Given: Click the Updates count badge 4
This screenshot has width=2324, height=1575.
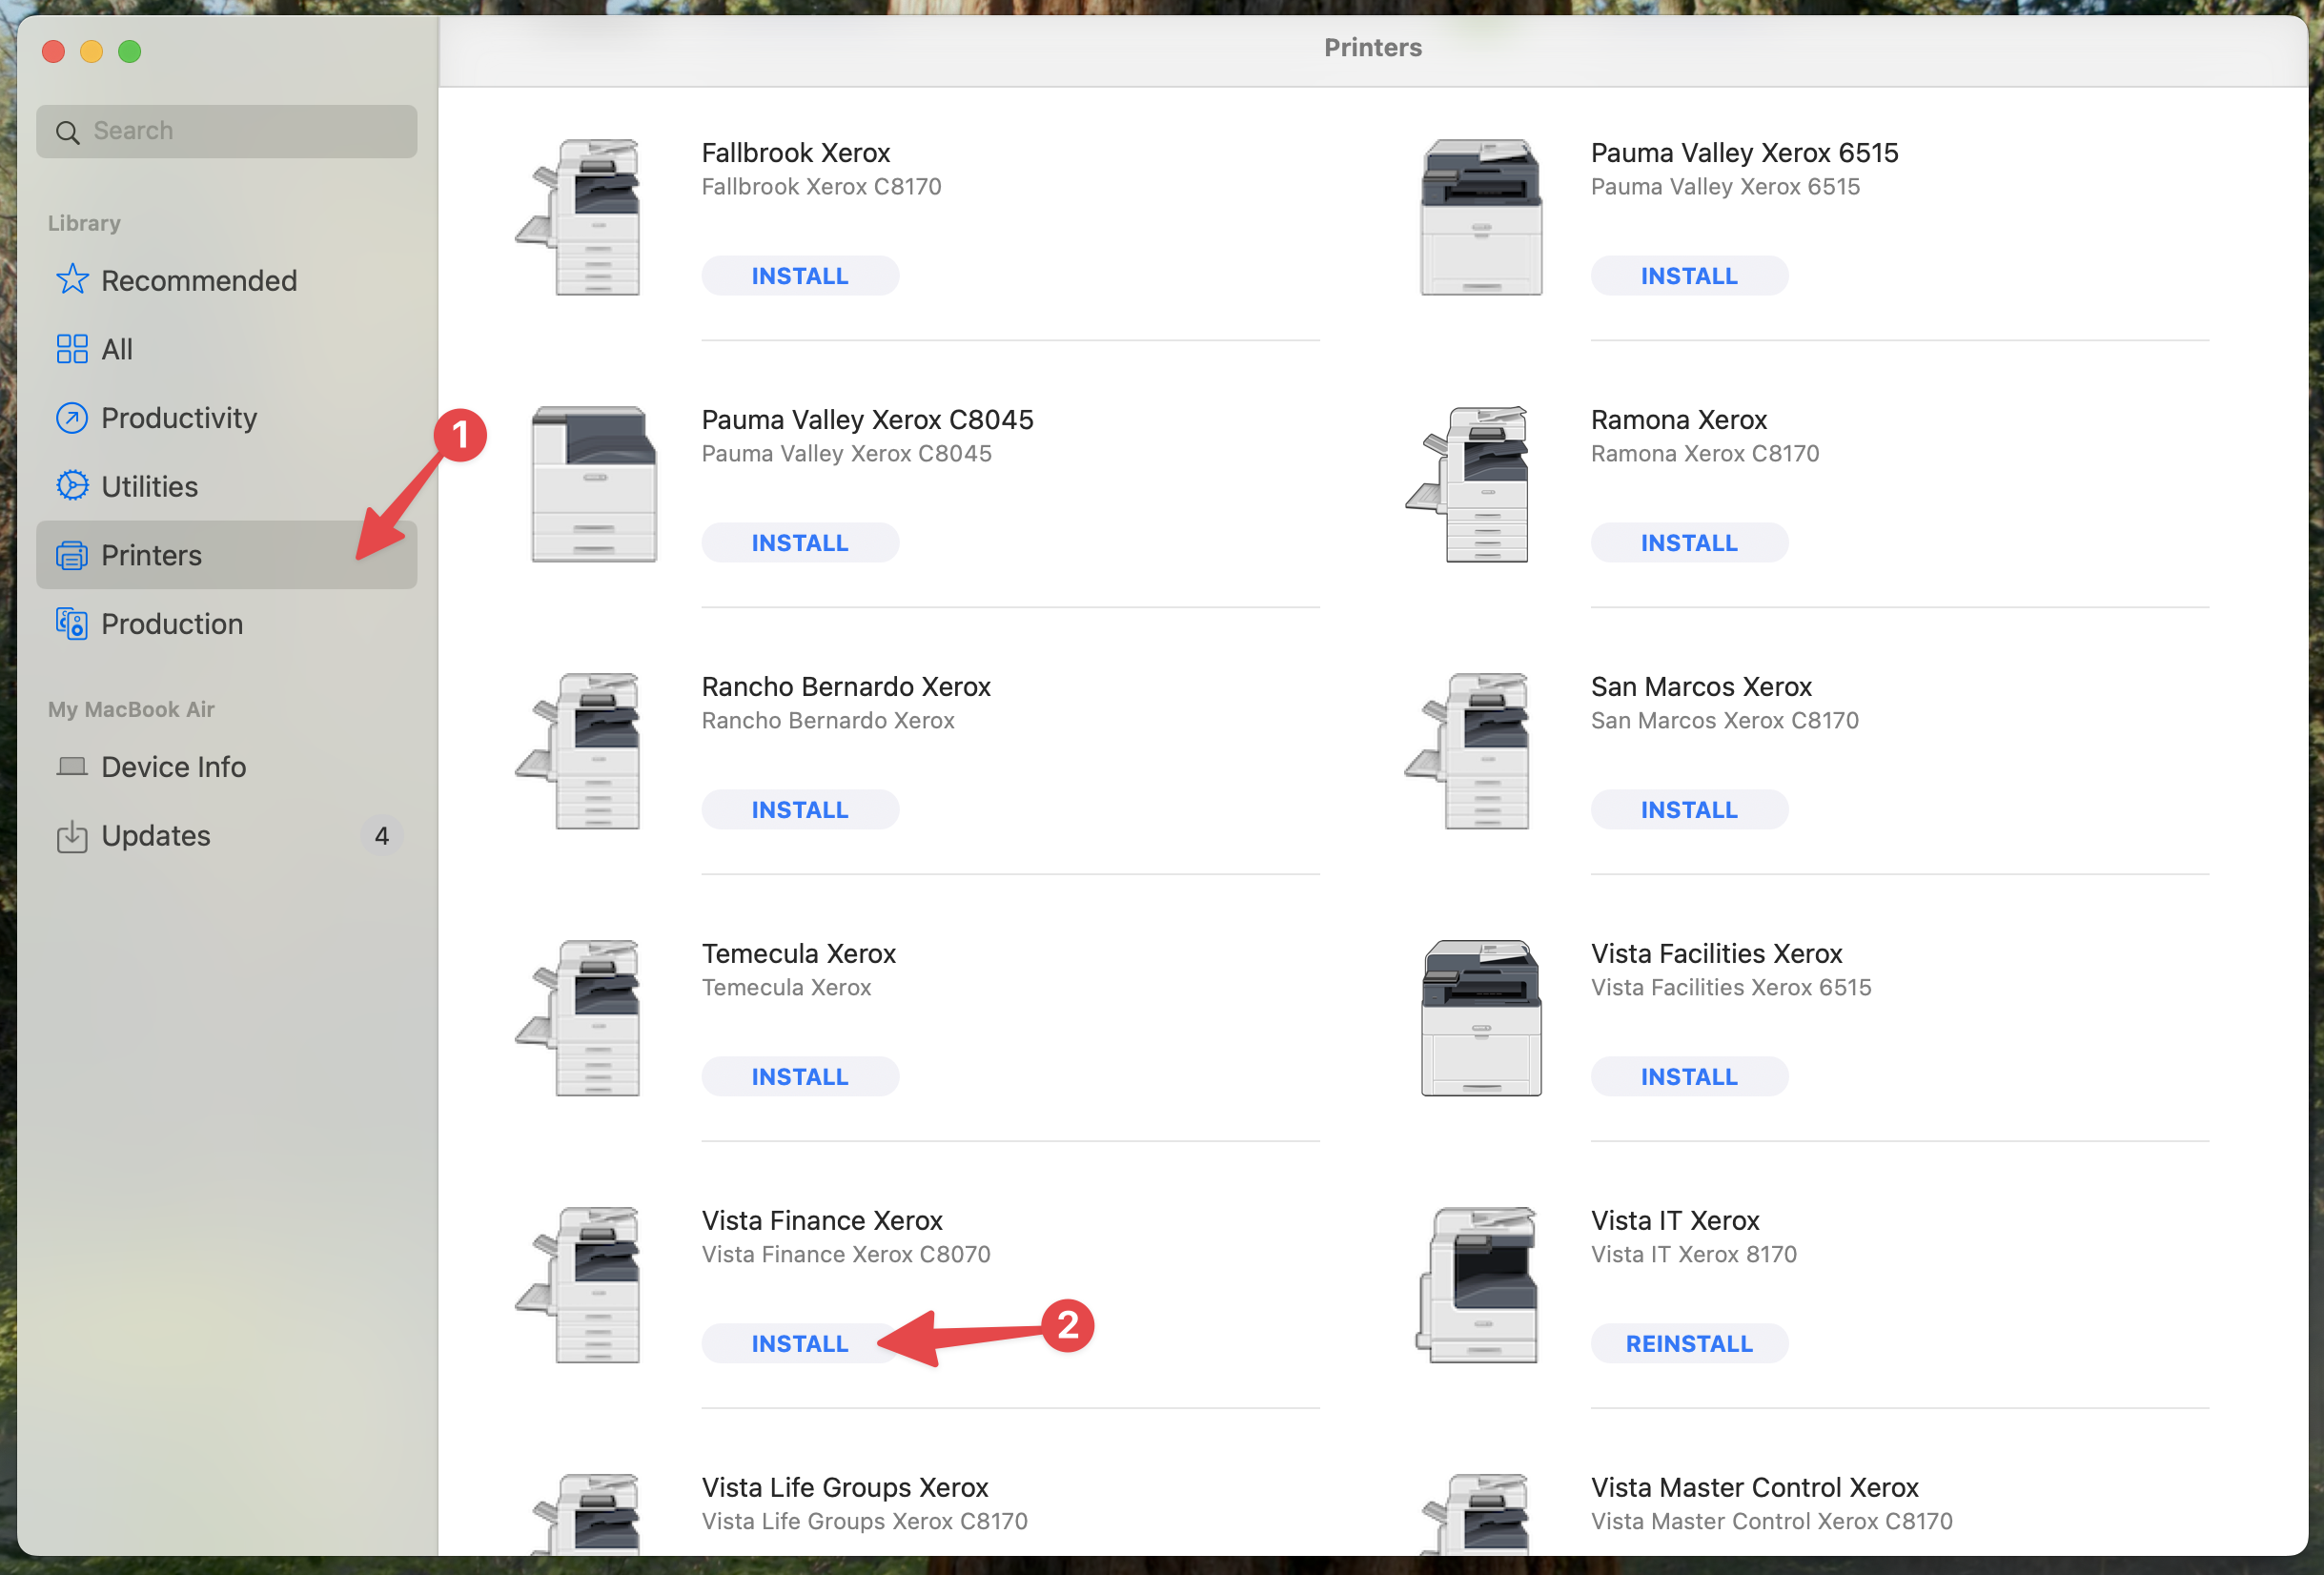Looking at the screenshot, I should point(381,836).
